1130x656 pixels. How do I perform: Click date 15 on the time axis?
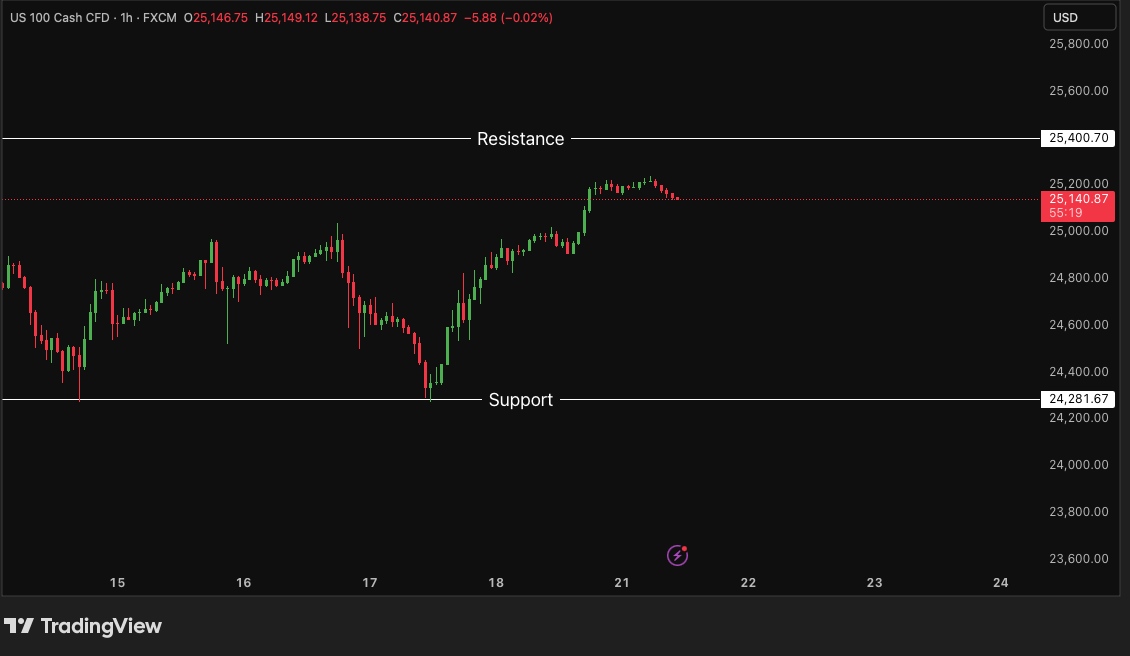click(x=117, y=583)
